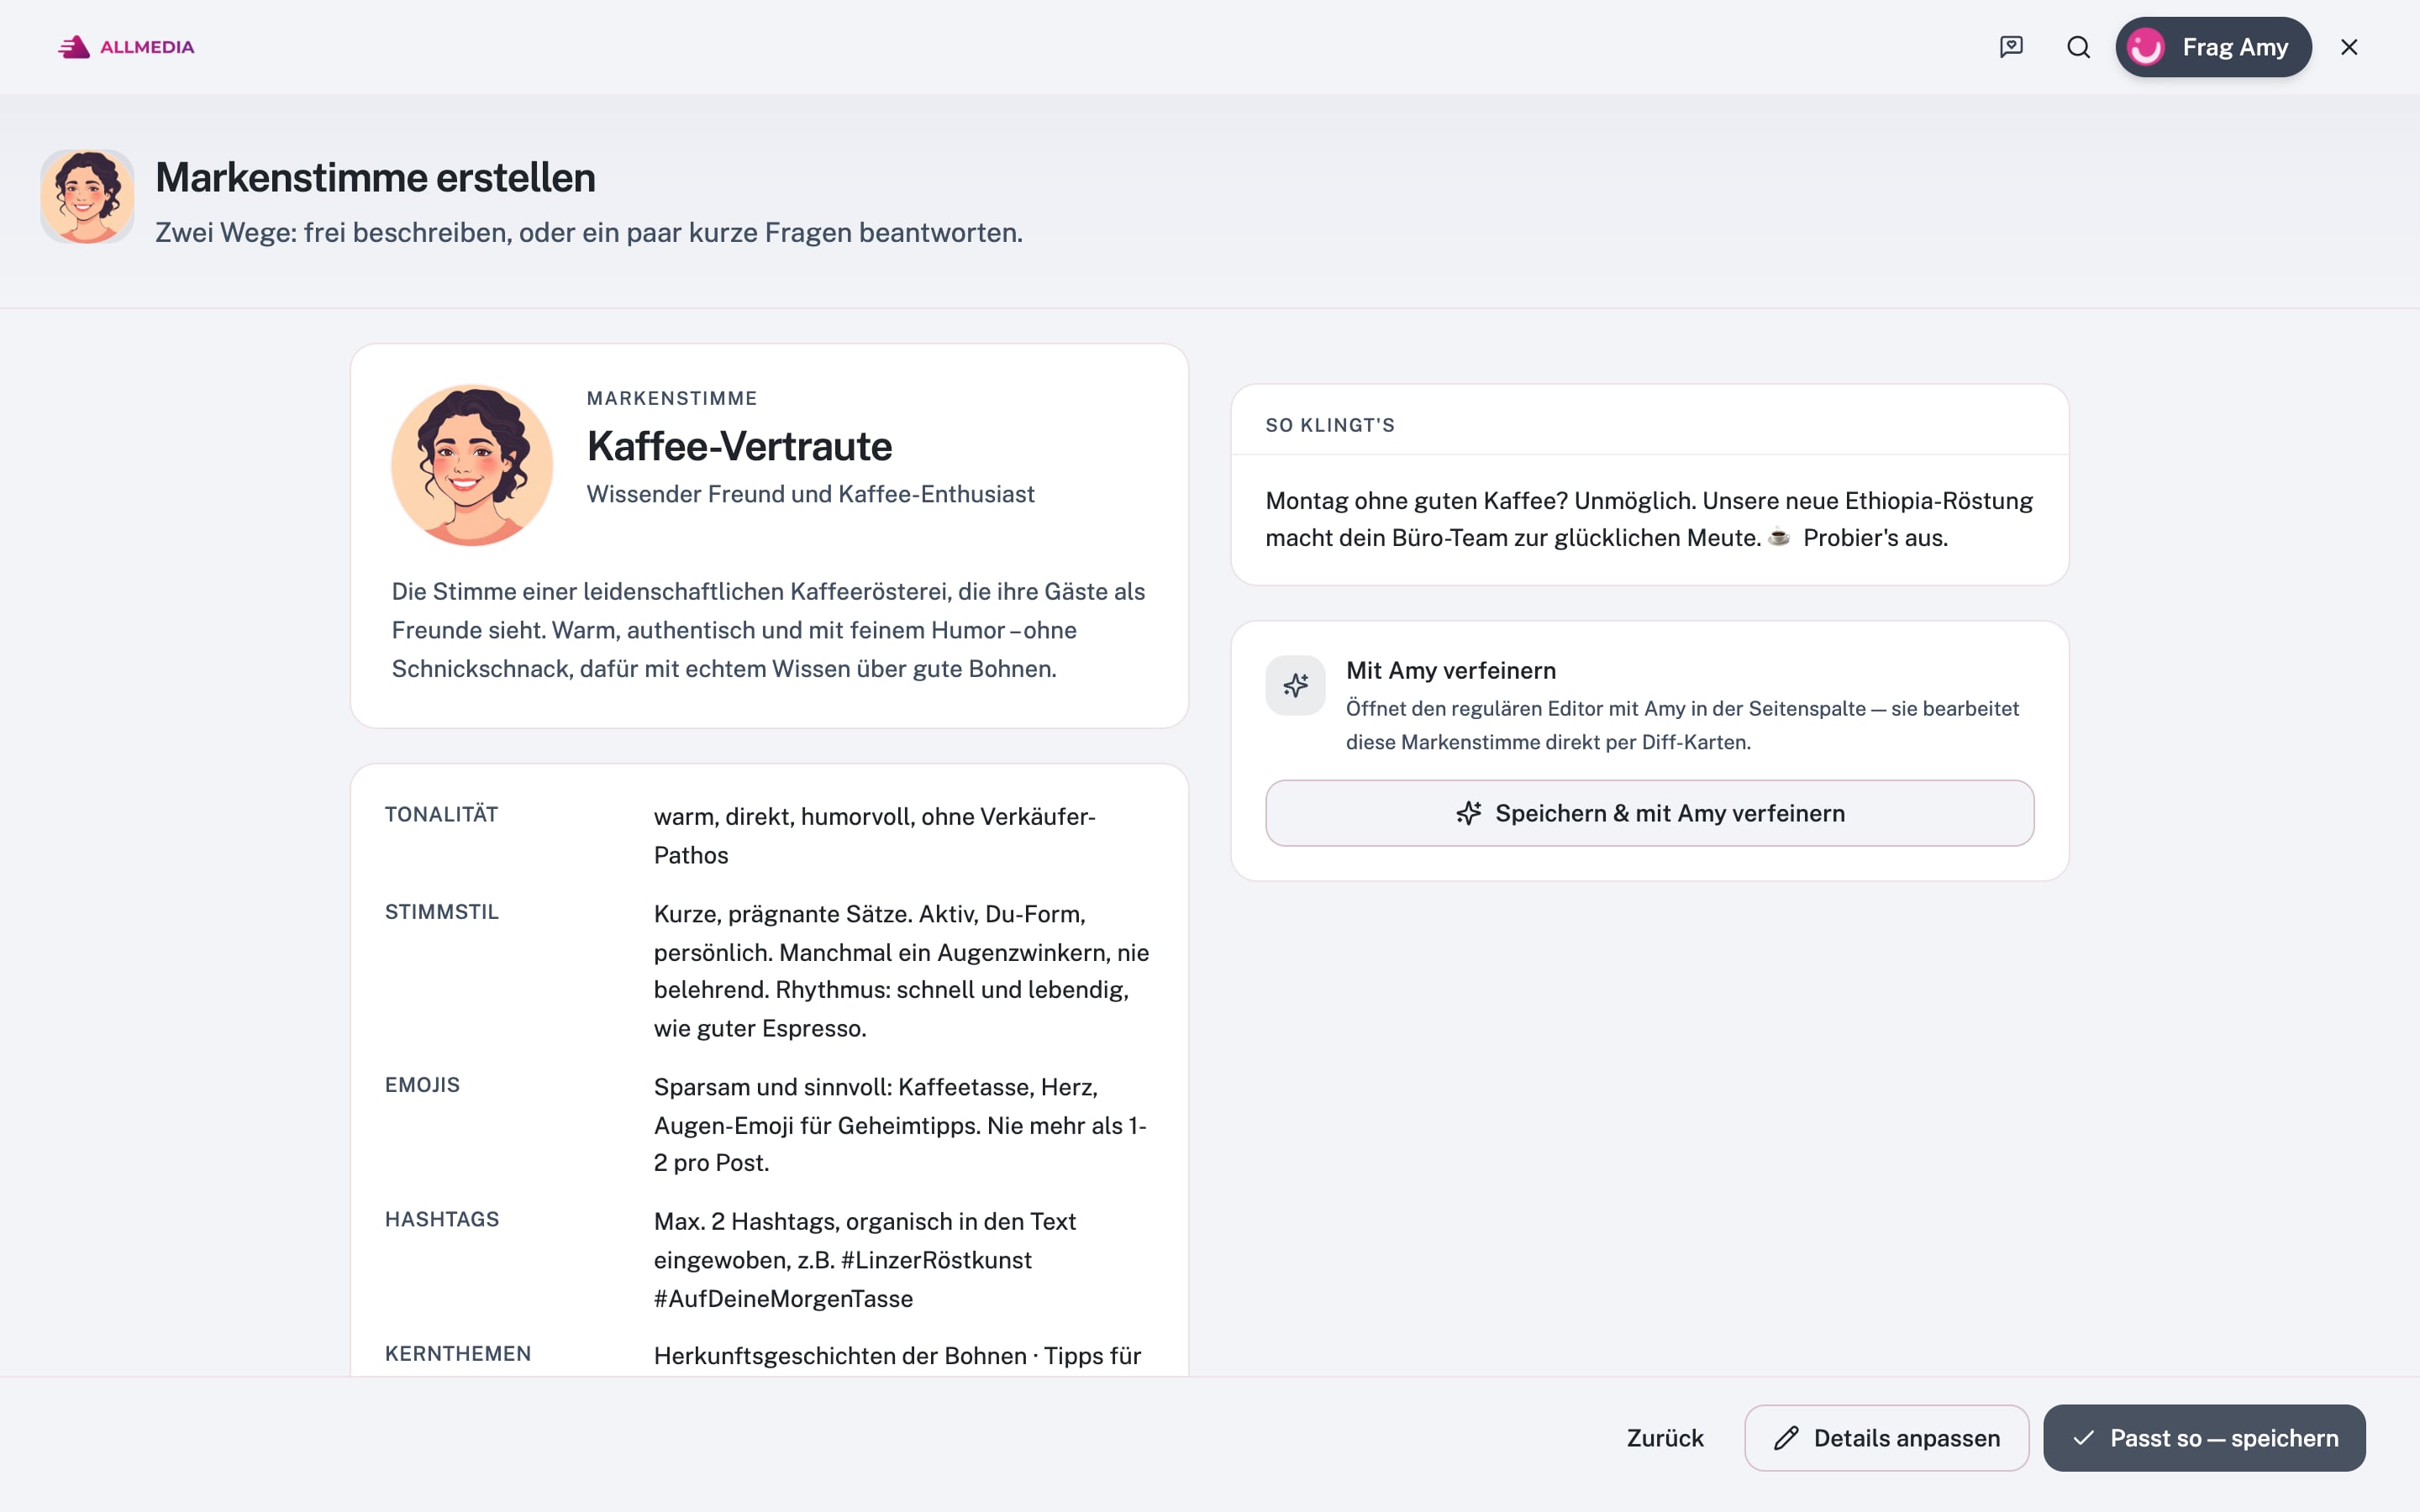
Task: Go back with Zurück
Action: pyautogui.click(x=1665, y=1438)
